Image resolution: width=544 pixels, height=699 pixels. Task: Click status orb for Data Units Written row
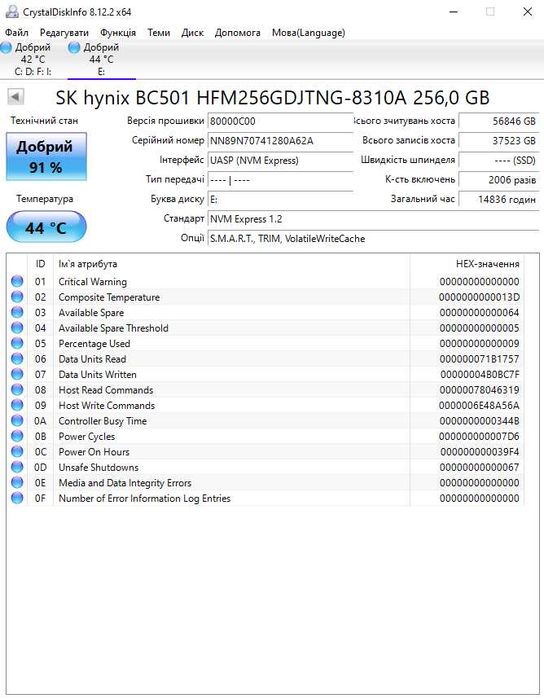tap(17, 374)
